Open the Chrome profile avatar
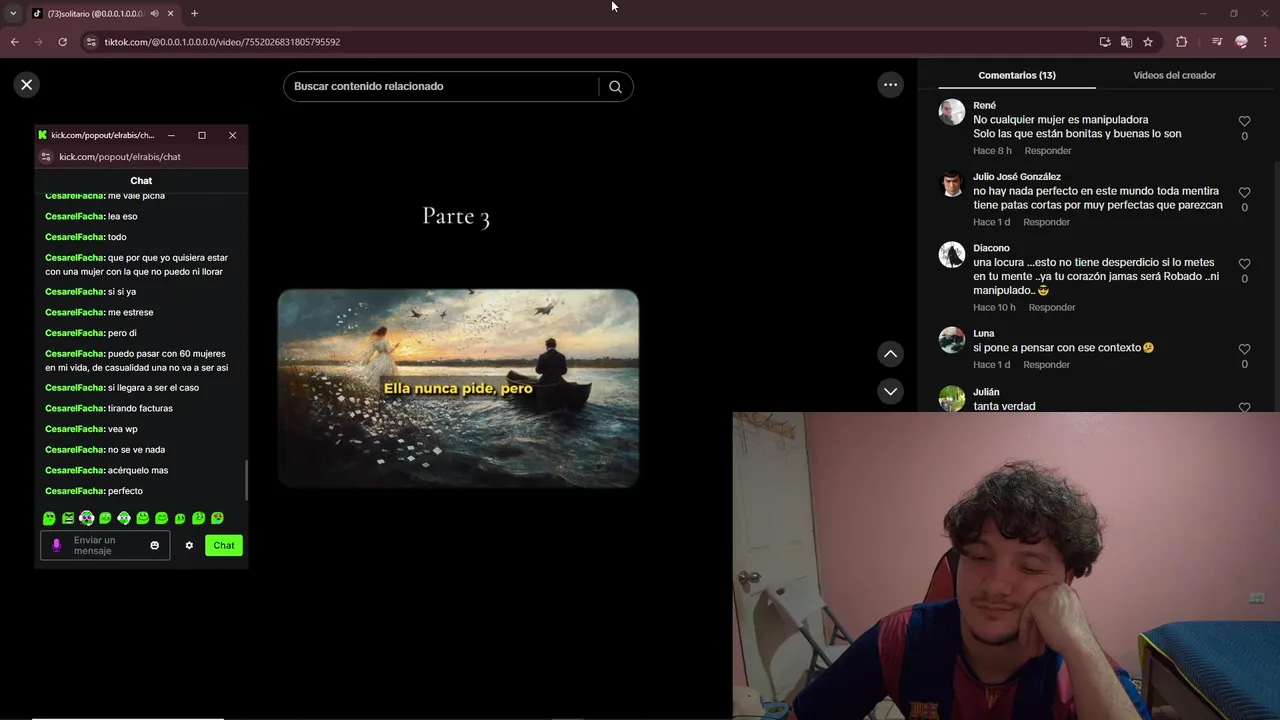This screenshot has width=1280, height=720. coord(1241,42)
